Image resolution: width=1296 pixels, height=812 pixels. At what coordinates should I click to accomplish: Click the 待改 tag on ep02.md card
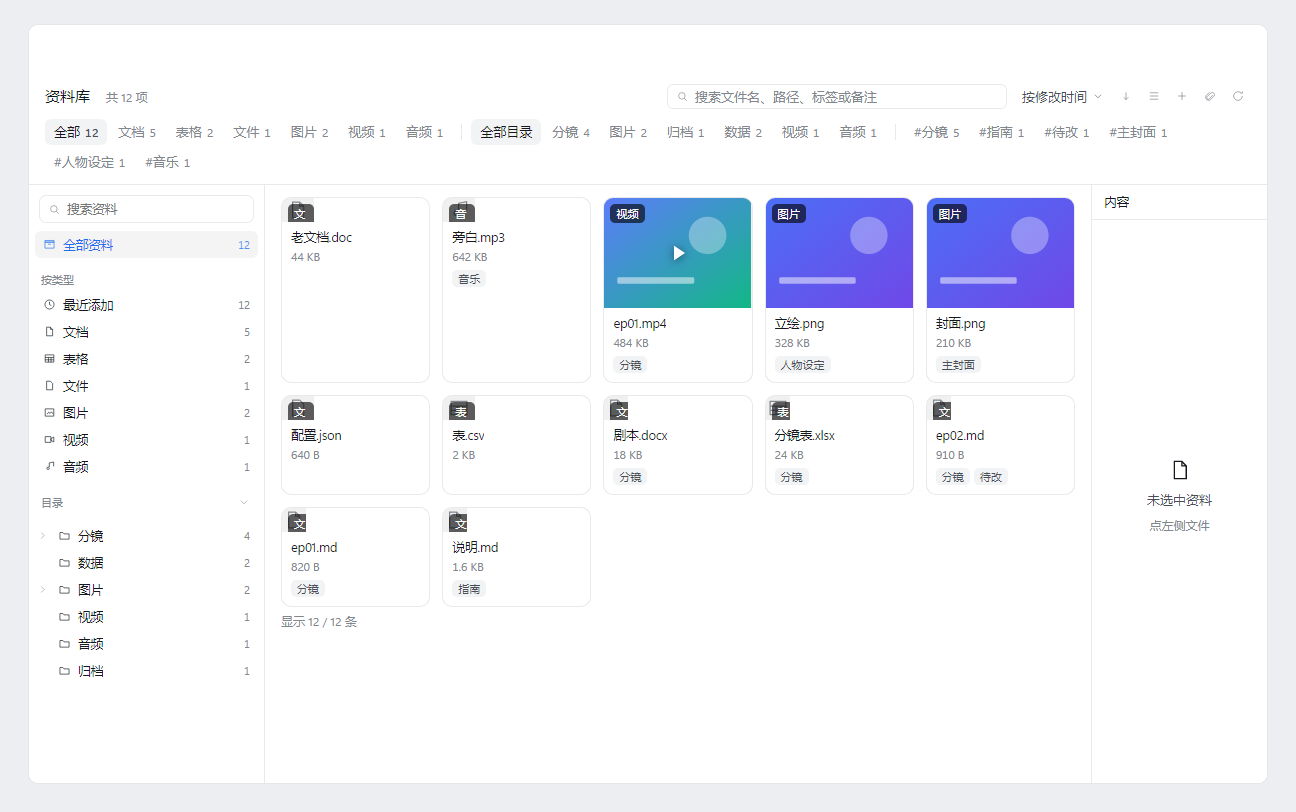click(991, 477)
